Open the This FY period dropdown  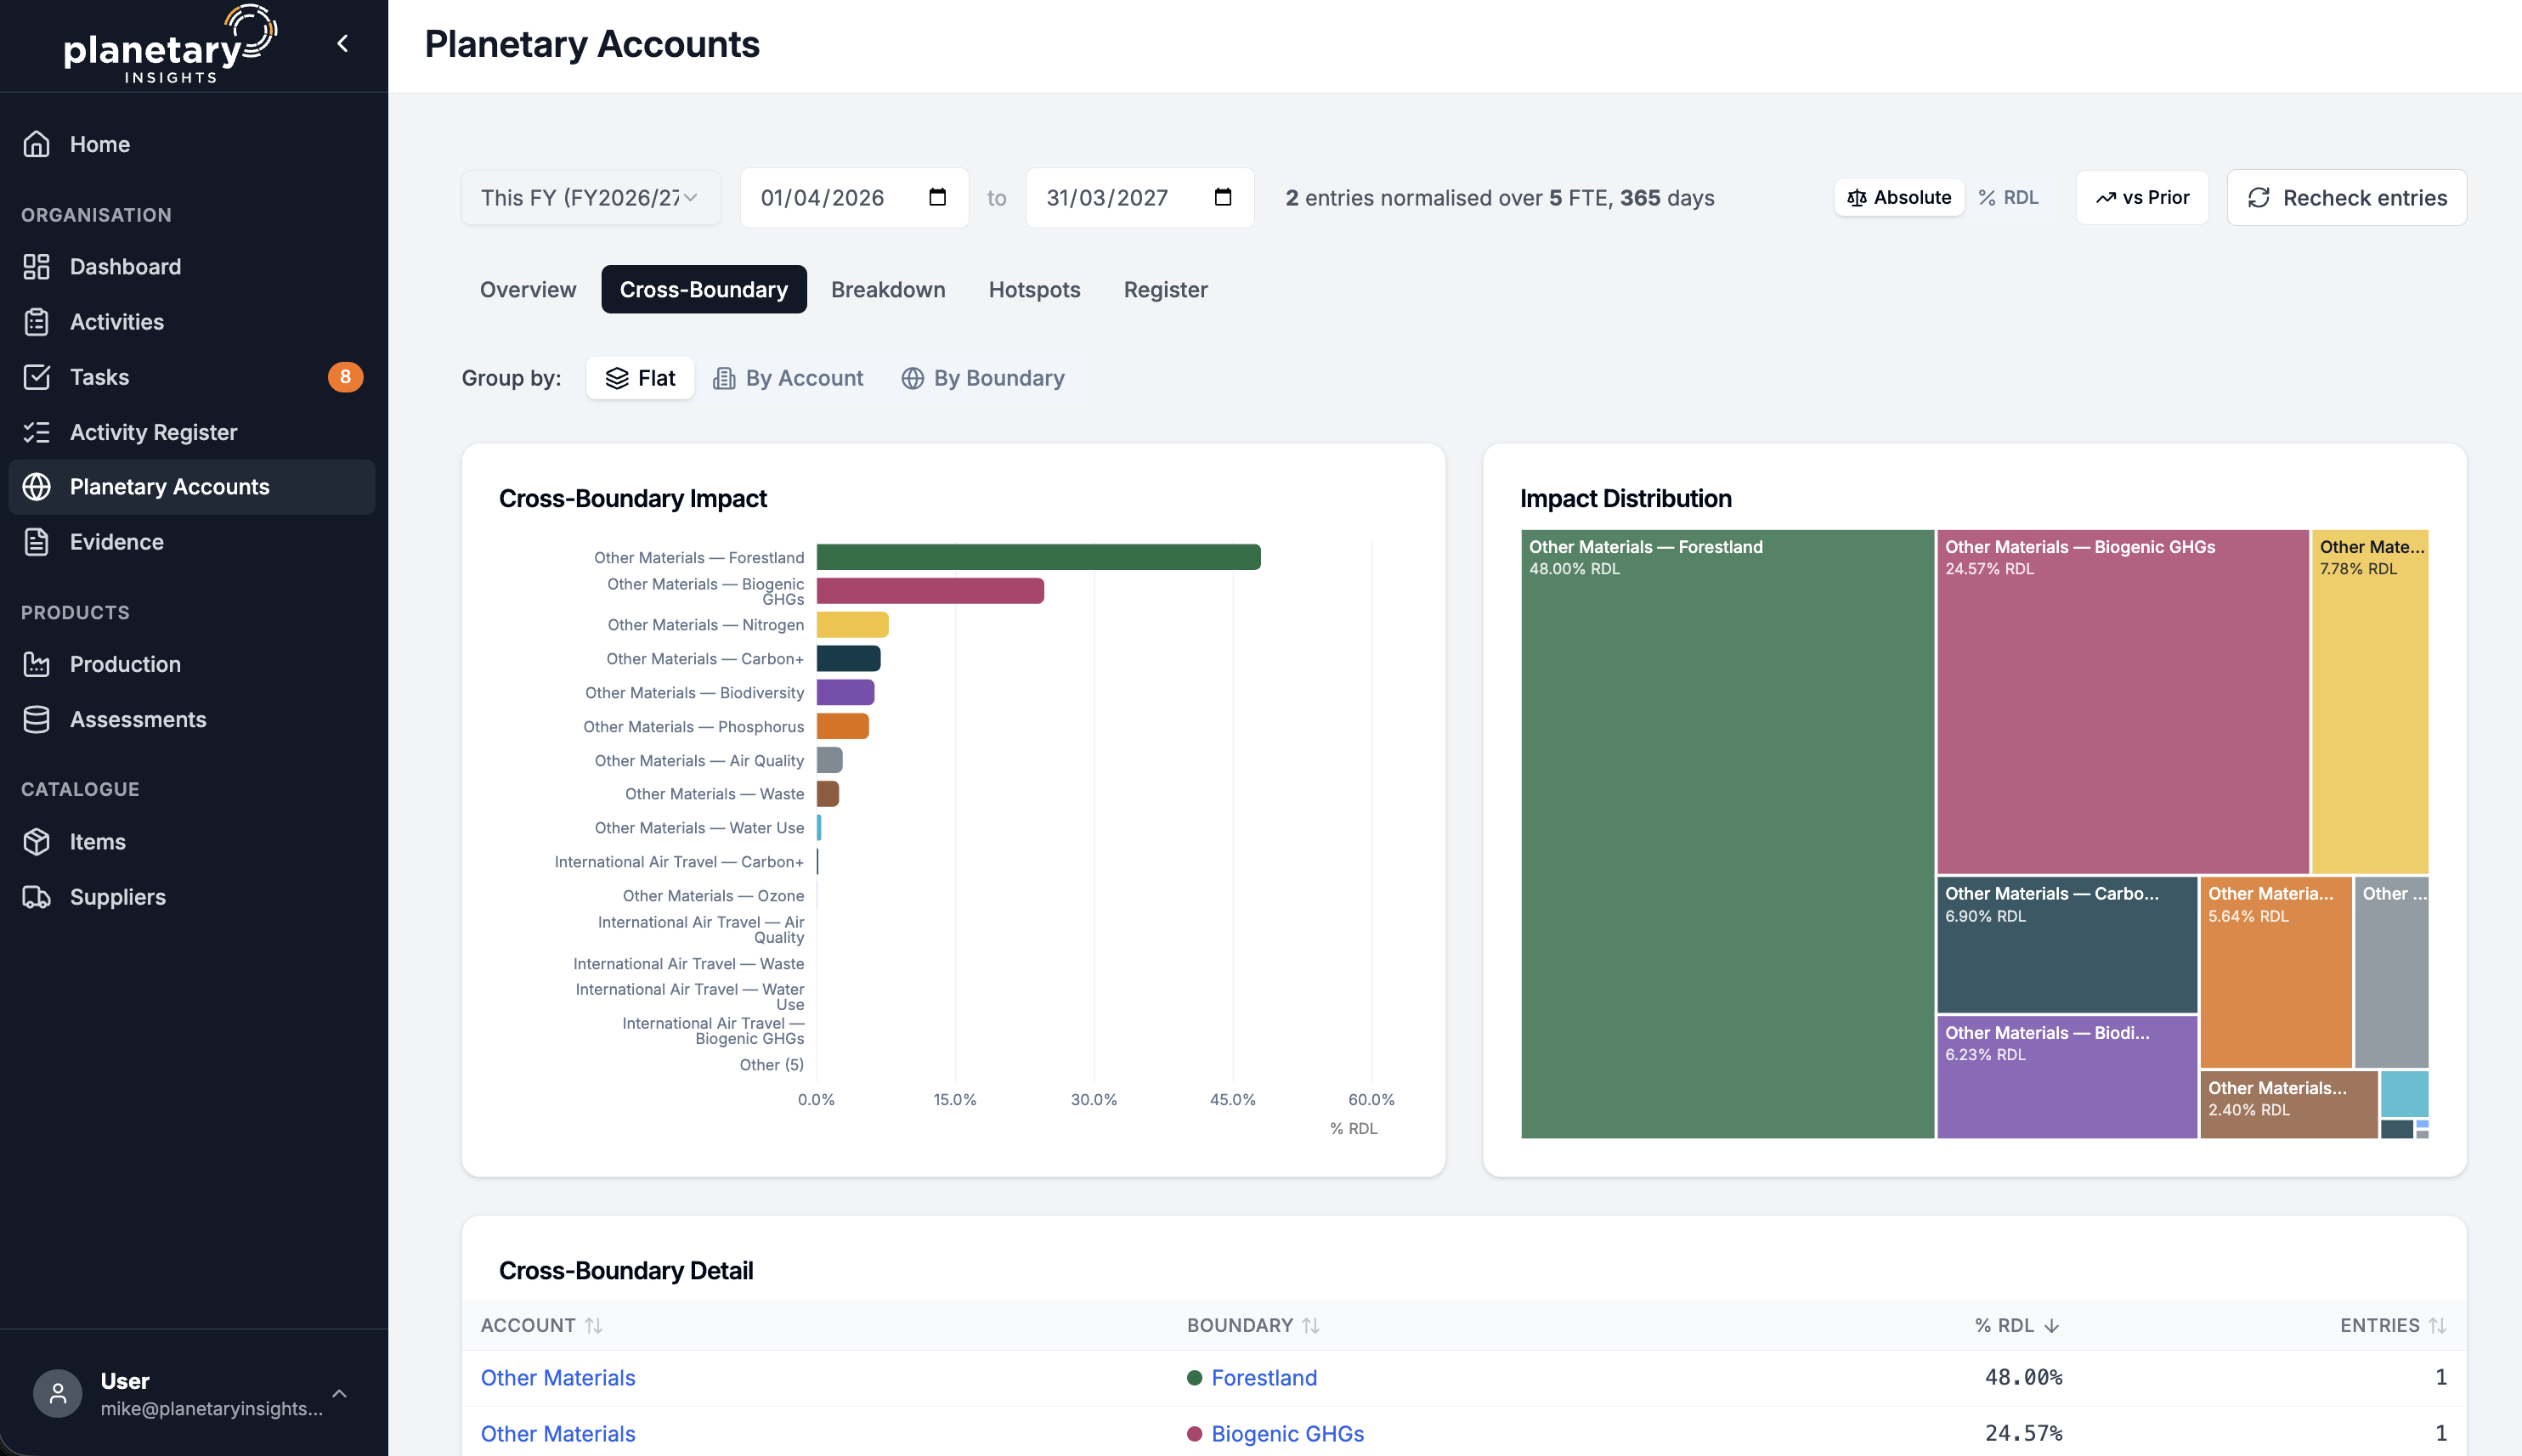coord(590,198)
